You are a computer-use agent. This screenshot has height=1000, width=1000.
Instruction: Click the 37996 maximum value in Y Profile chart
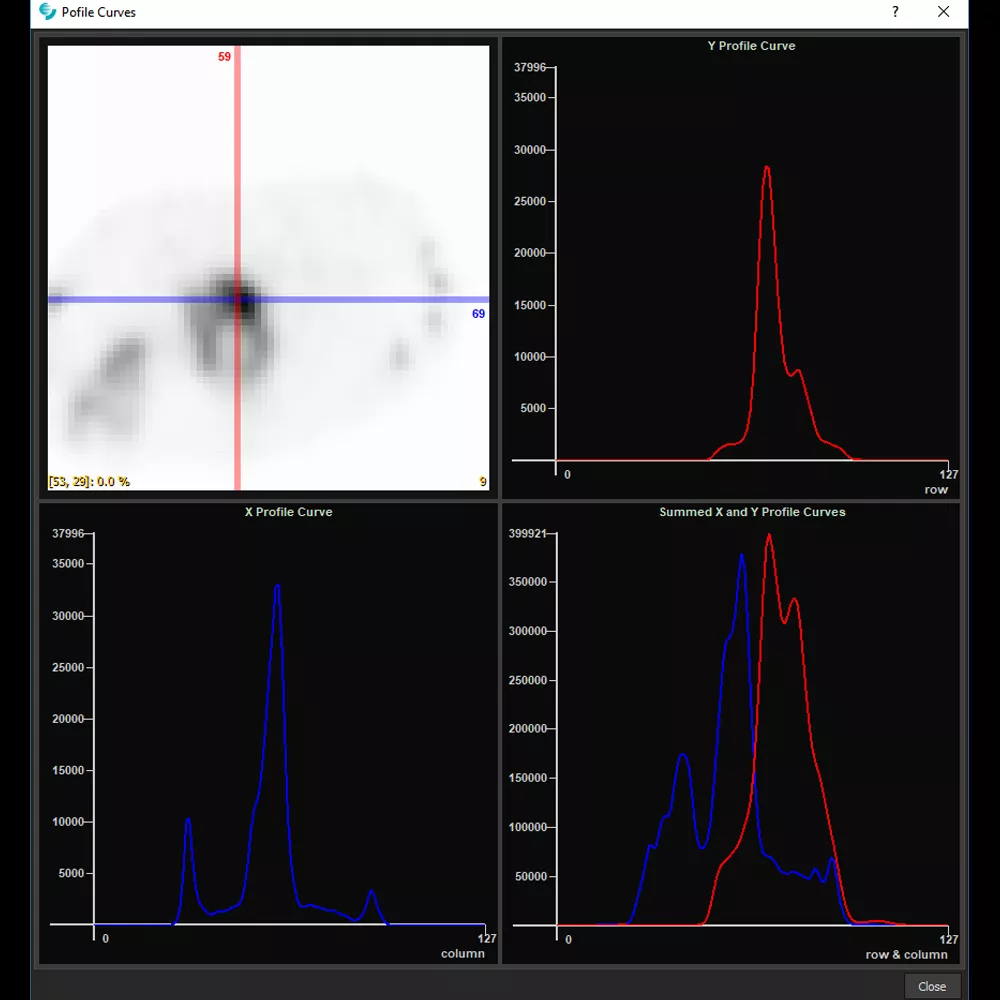530,68
